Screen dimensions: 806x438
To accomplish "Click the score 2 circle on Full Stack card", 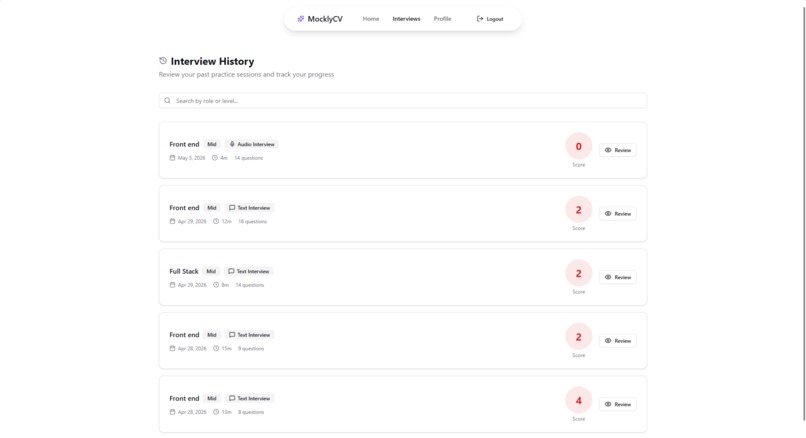I will (x=579, y=273).
